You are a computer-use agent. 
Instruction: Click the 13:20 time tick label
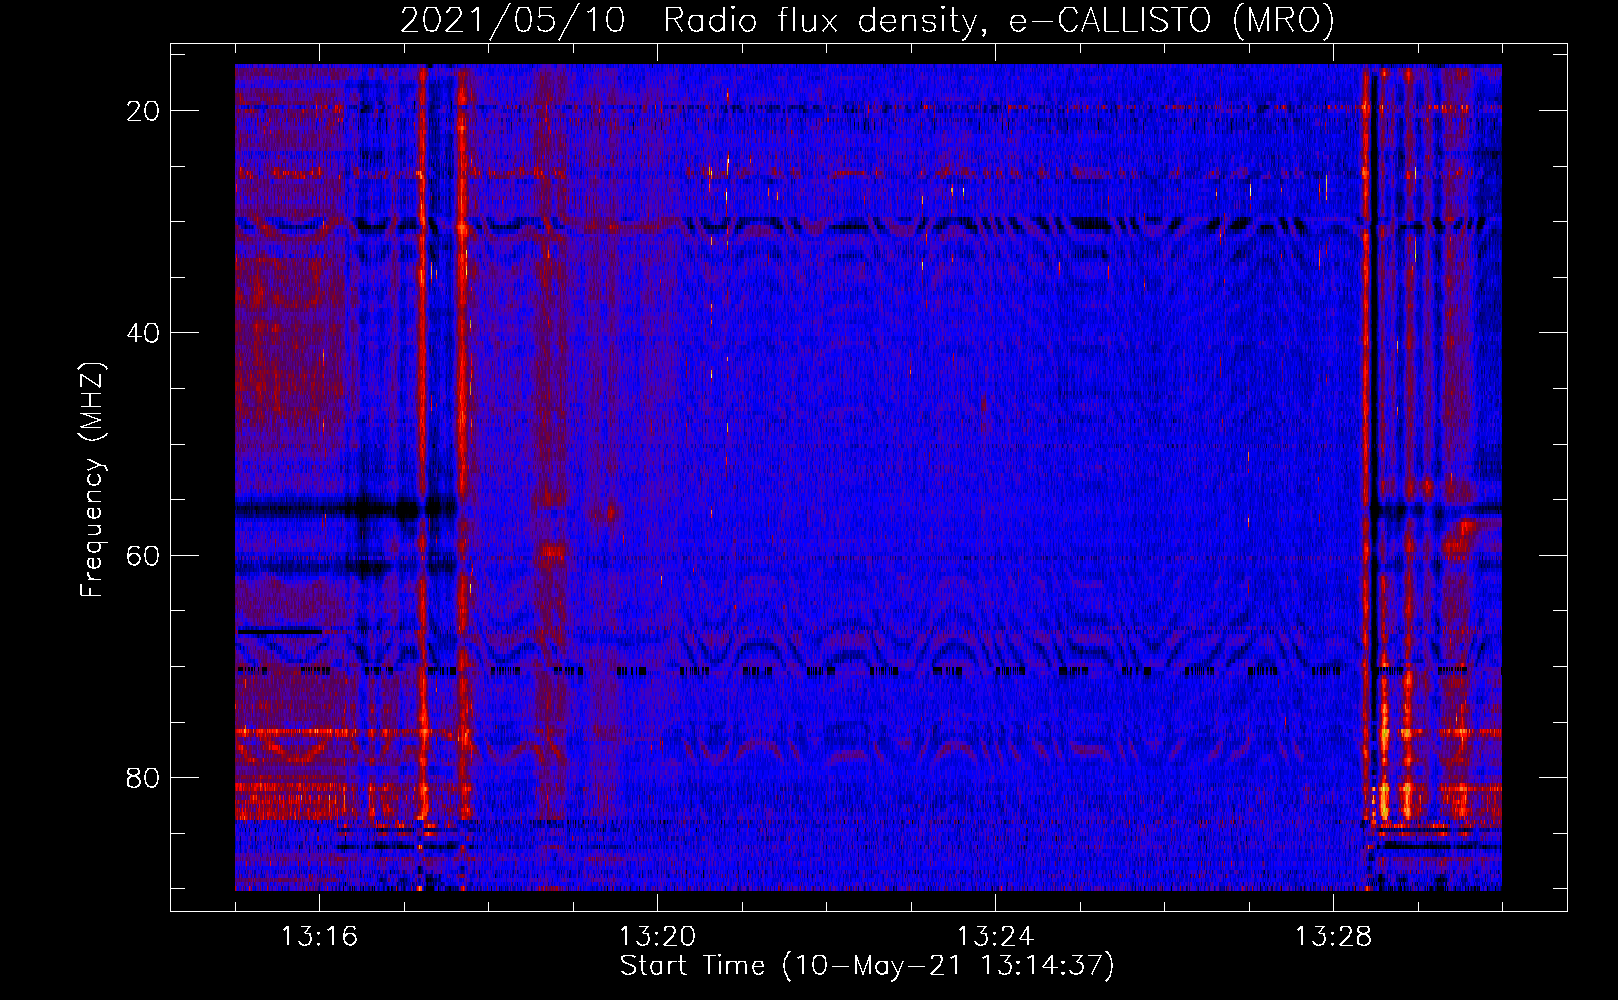pos(657,937)
